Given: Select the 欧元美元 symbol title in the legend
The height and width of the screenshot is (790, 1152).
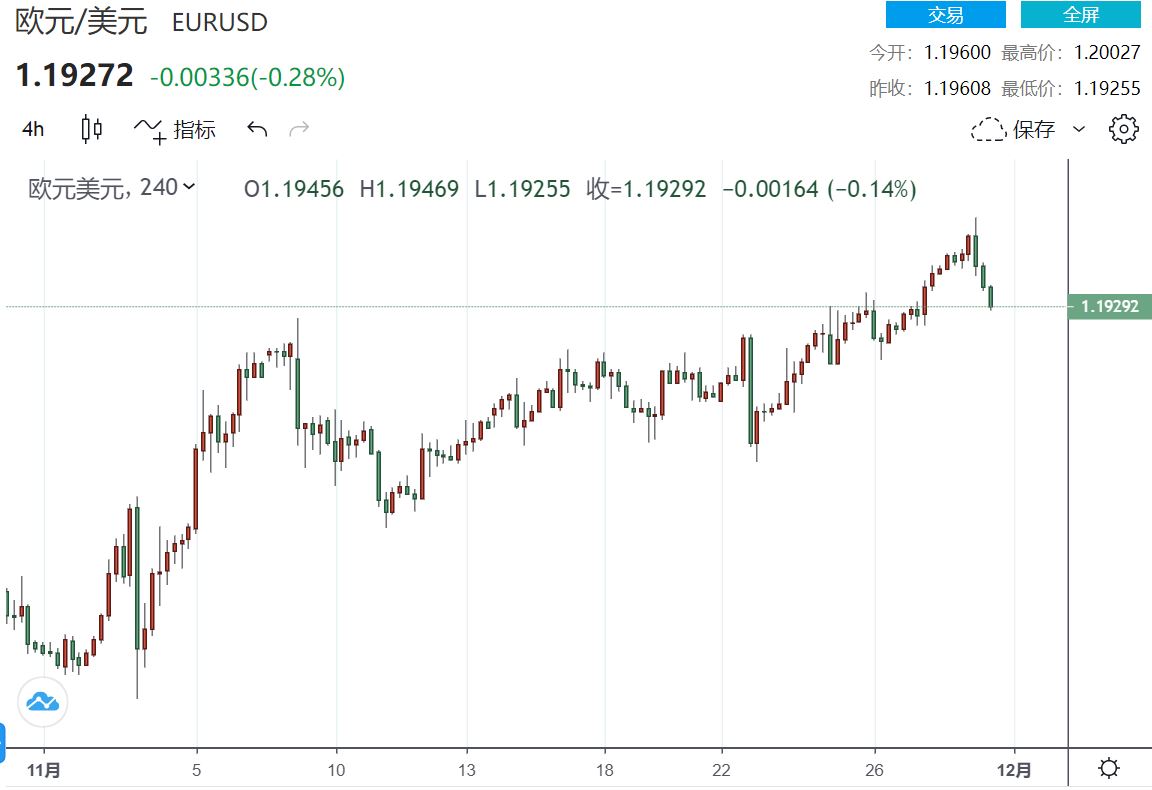Looking at the screenshot, I should tap(79, 188).
